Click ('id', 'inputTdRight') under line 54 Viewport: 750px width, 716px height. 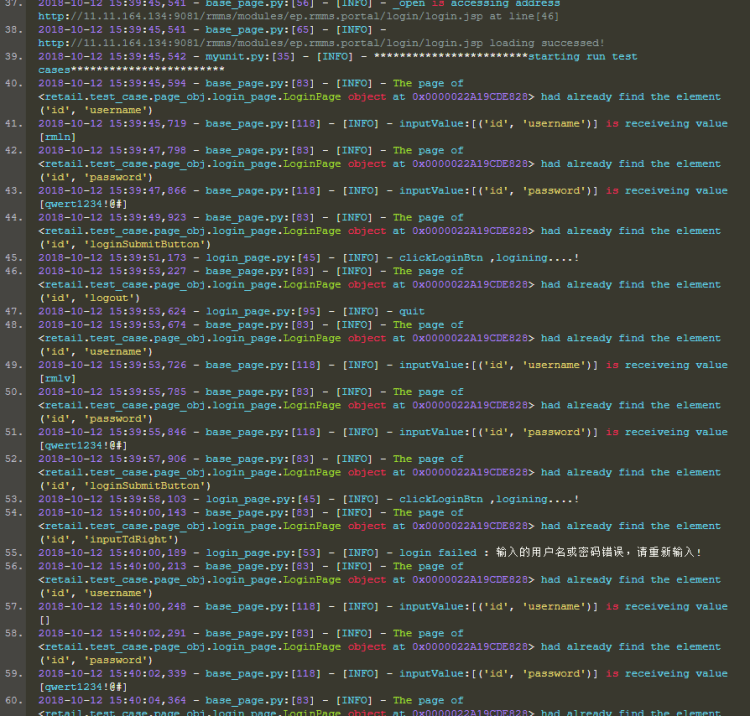tap(108, 540)
